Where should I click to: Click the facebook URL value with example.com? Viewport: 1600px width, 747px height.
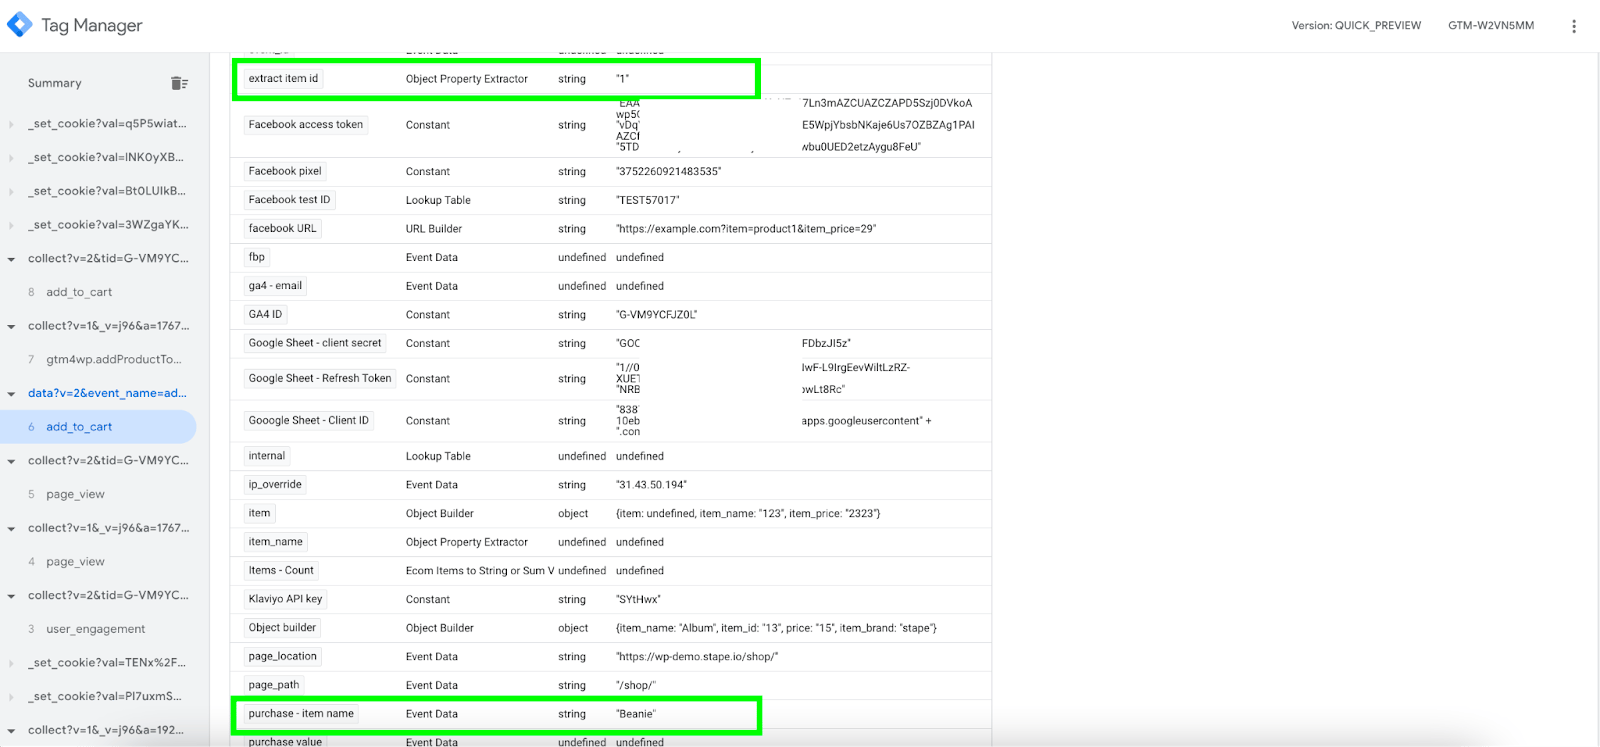click(x=746, y=229)
